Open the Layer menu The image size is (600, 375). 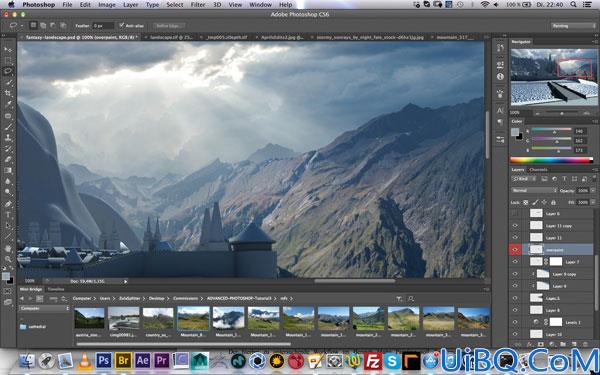click(130, 5)
